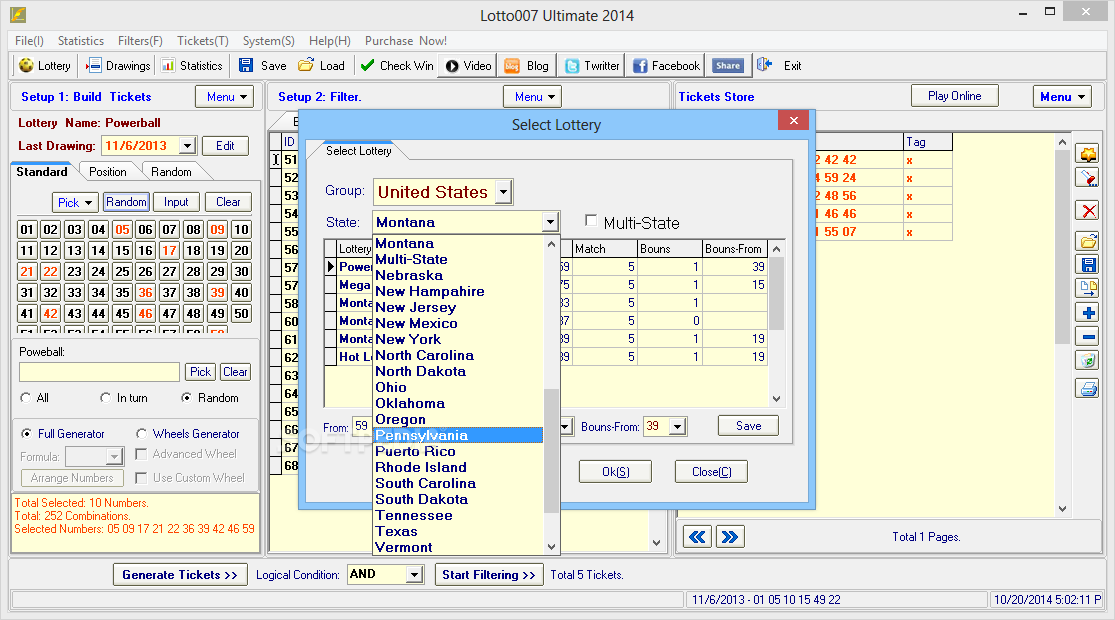This screenshot has height=620, width=1115.
Task: Select Texas from the state list
Action: point(458,531)
